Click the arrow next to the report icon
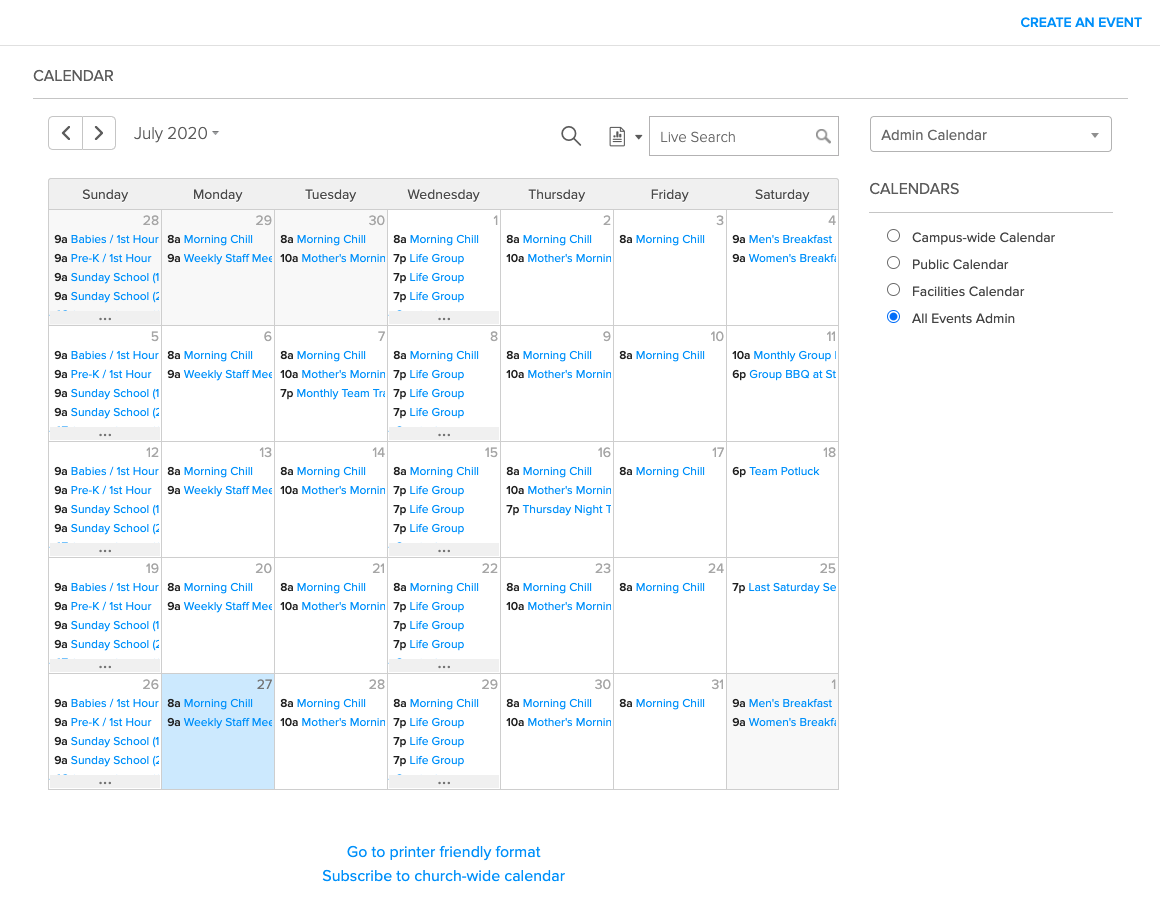The height and width of the screenshot is (897, 1160). pyautogui.click(x=640, y=136)
